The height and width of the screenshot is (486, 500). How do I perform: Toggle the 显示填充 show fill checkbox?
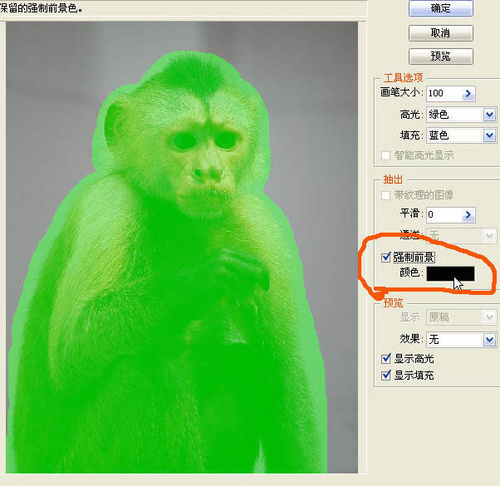[x=386, y=375]
